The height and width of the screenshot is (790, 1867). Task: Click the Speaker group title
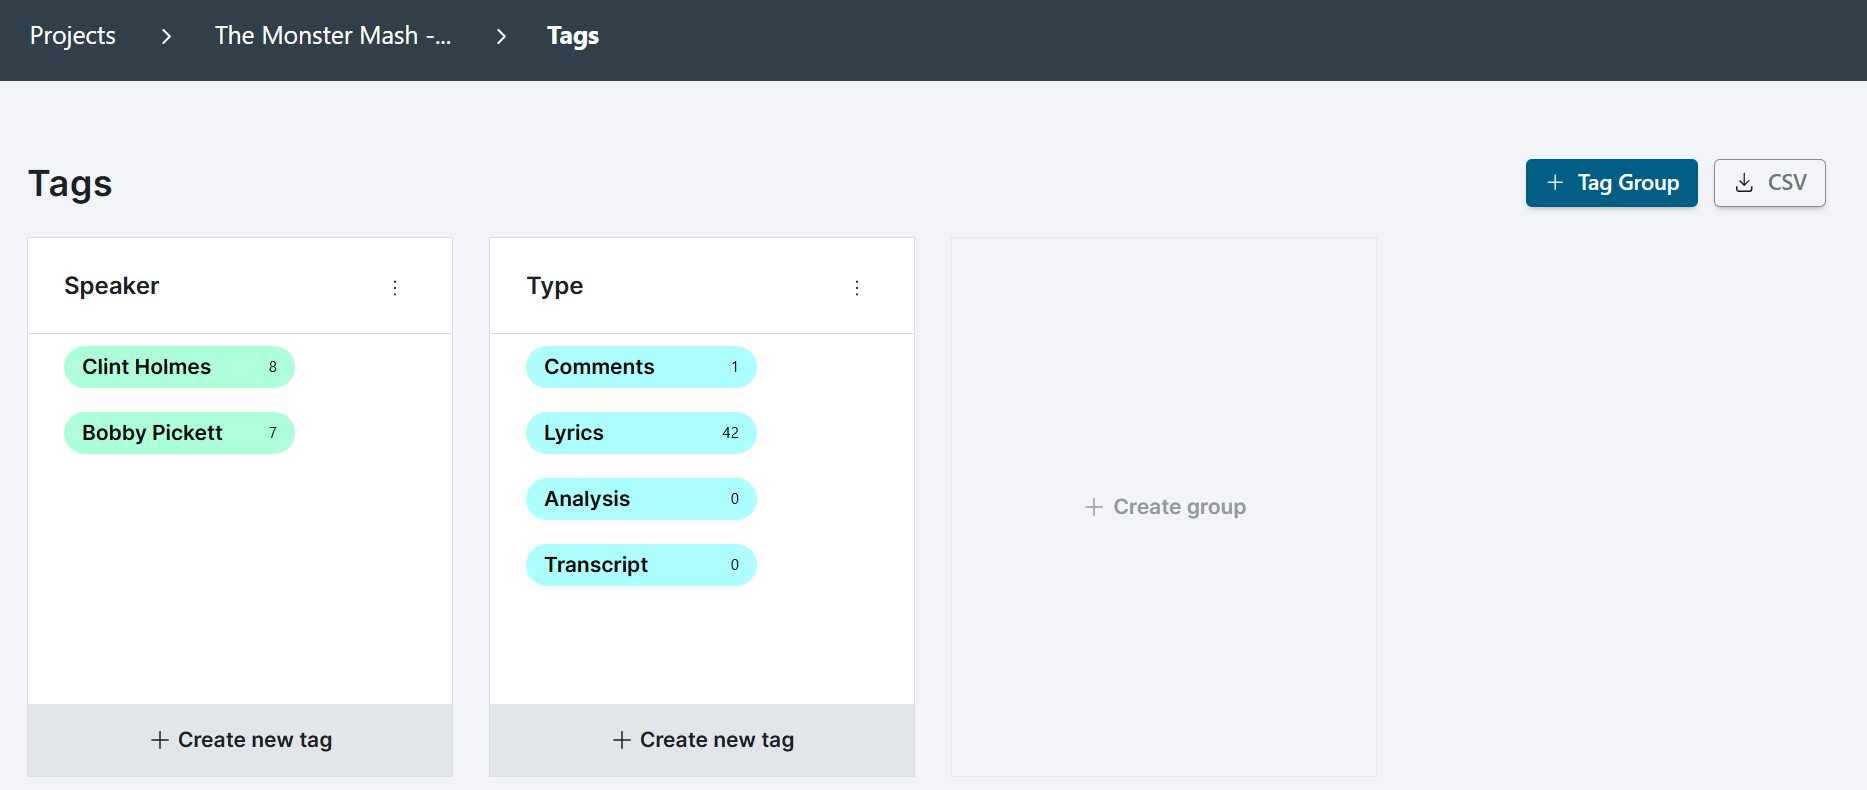tap(112, 286)
